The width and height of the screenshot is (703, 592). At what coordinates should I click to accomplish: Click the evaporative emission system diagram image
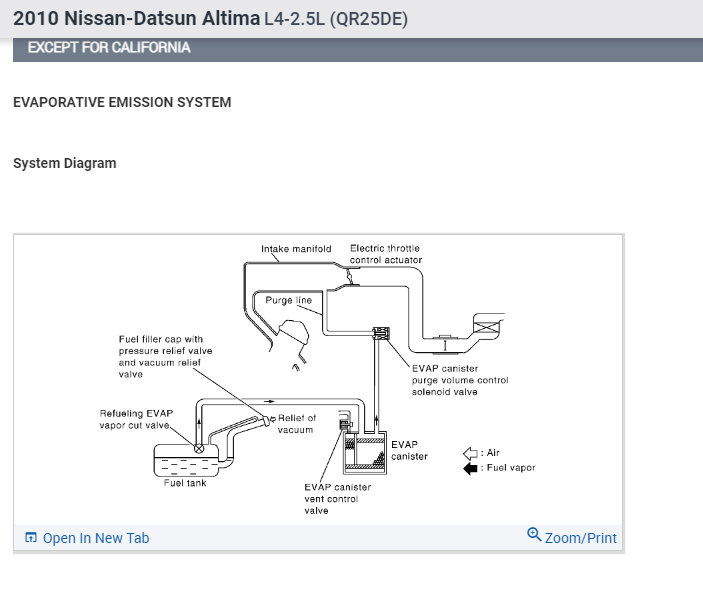point(318,379)
